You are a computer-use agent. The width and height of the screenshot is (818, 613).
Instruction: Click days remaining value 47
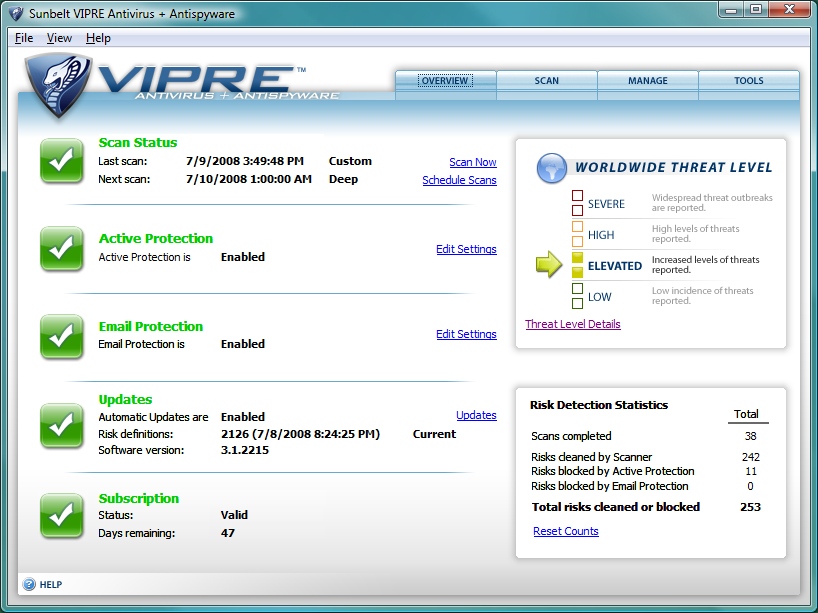click(x=228, y=533)
